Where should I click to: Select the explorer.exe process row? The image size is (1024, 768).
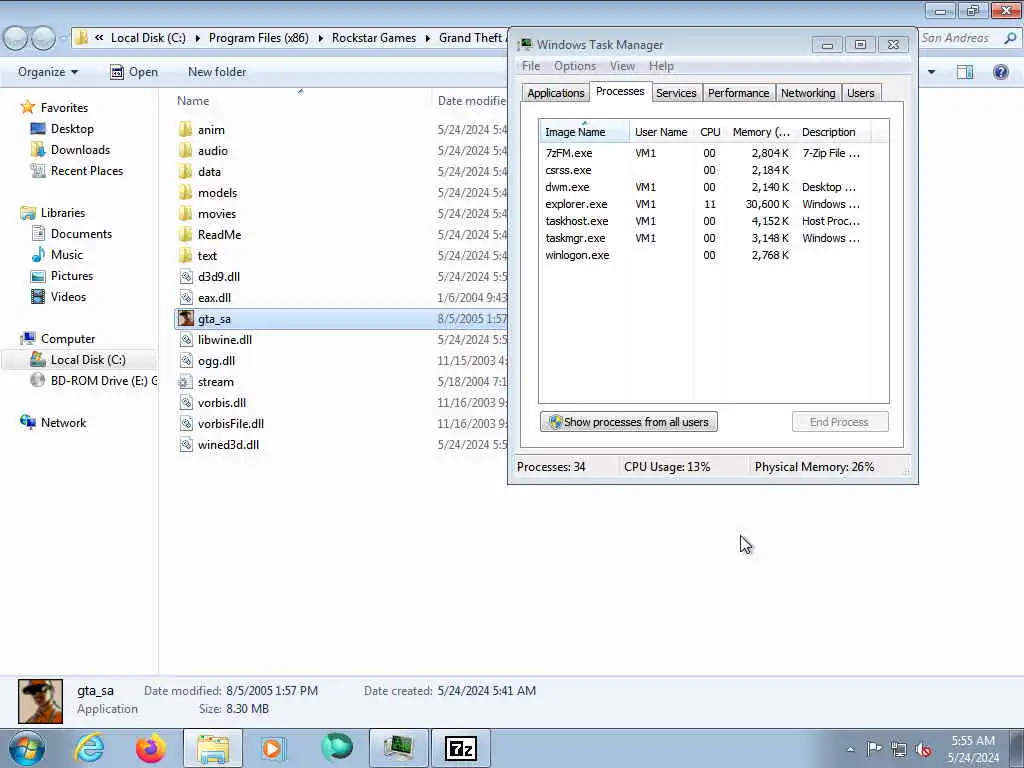(704, 204)
